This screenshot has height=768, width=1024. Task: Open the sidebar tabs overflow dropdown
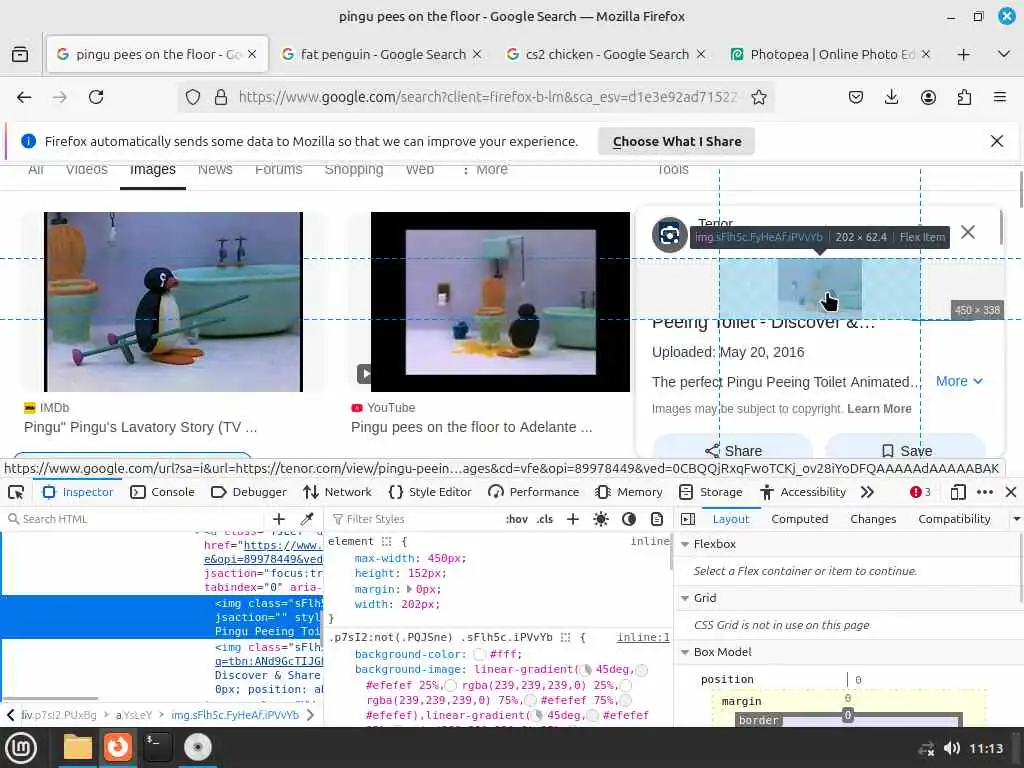pyautogui.click(x=1016, y=519)
